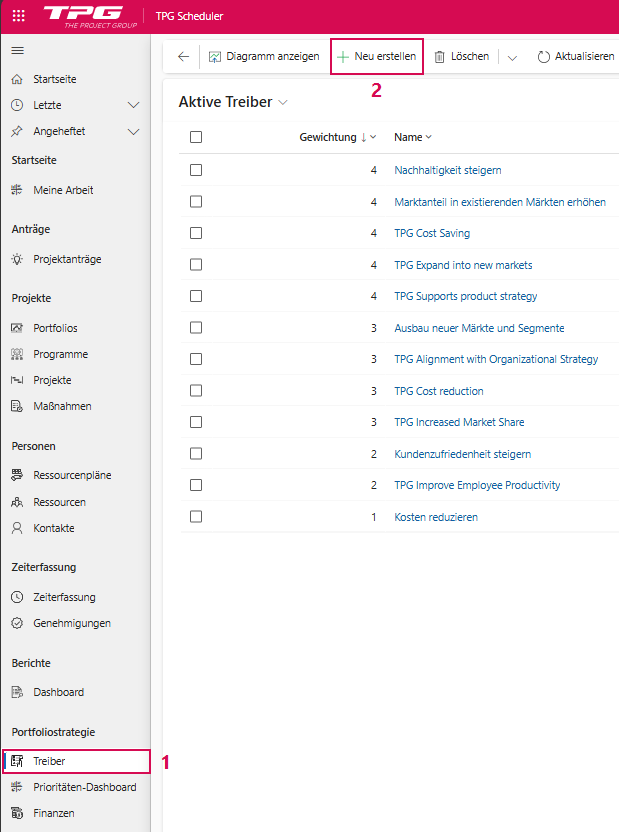Open Projektanträge lightbulb icon in sidebar

tap(16, 259)
